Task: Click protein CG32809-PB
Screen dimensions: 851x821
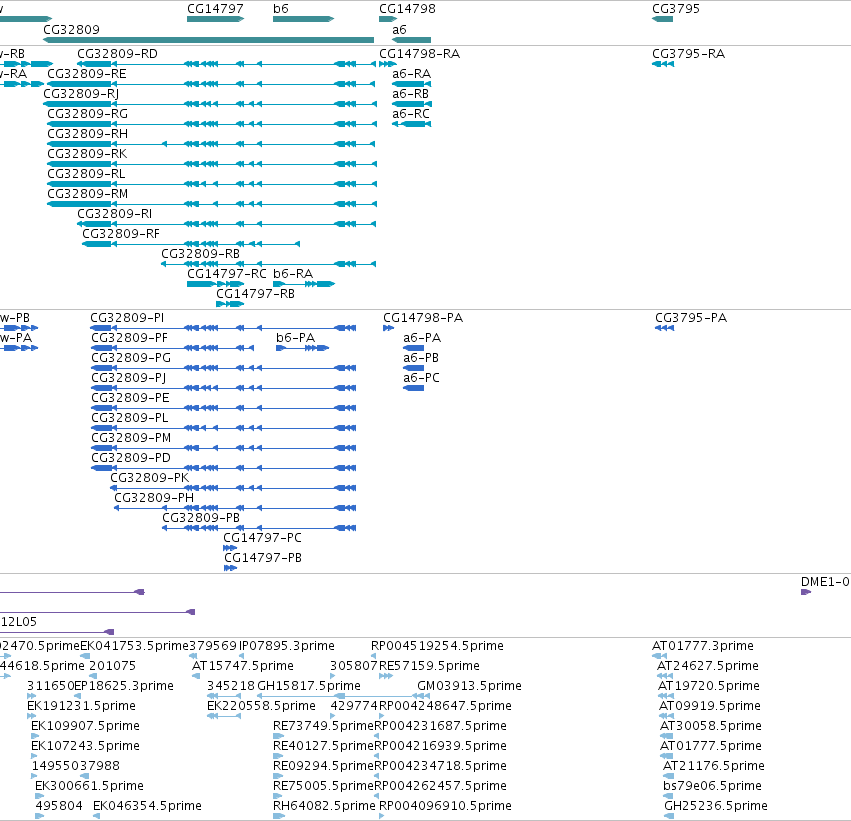Action: click(259, 529)
